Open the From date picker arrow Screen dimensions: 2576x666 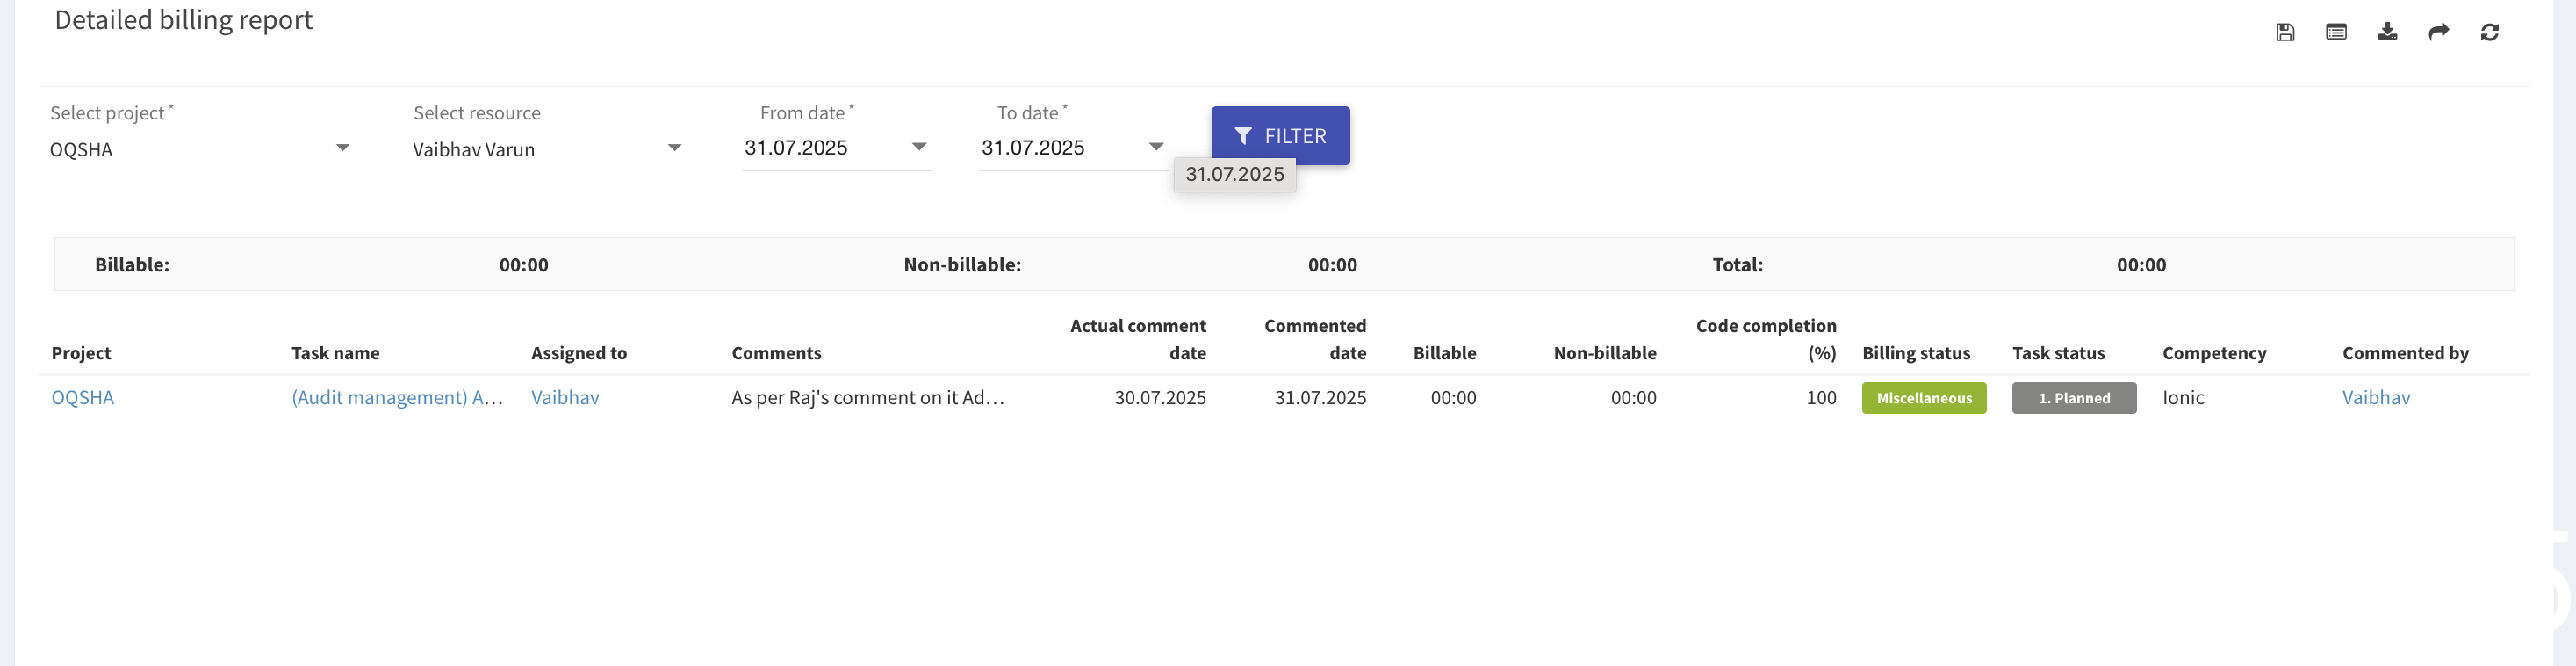919,147
